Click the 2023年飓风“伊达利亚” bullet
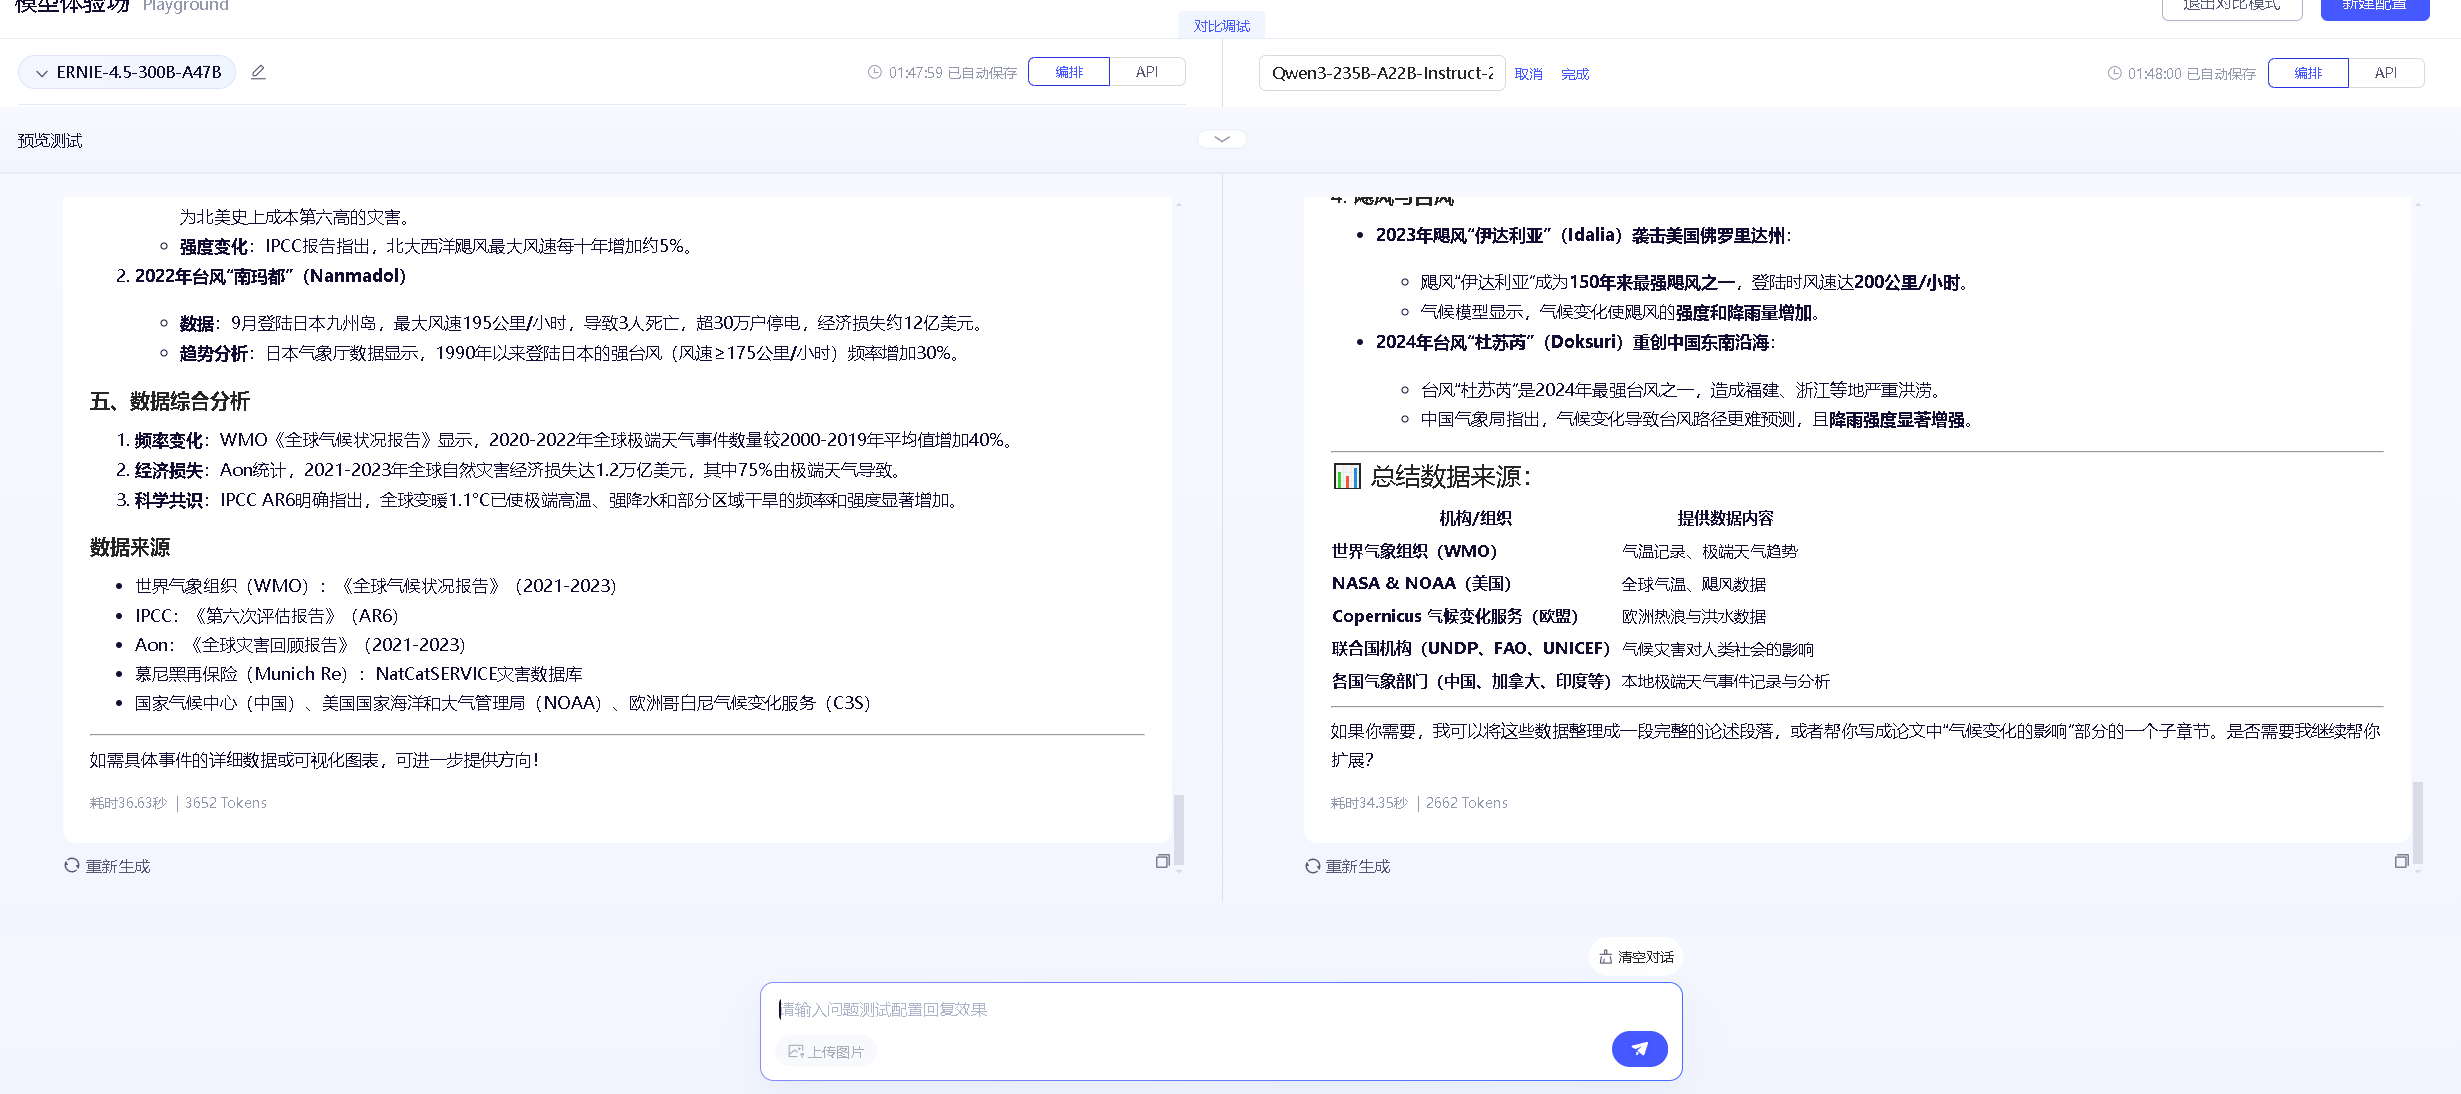This screenshot has height=1094, width=2461. click(1583, 235)
